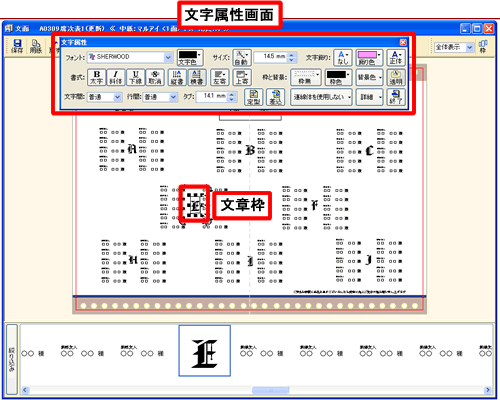Click the 定型 template icon

click(x=254, y=97)
